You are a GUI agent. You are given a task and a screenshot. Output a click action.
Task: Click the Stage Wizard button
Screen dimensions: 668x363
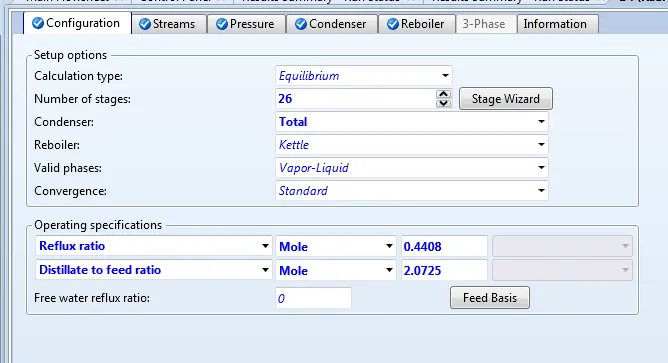[506, 99]
